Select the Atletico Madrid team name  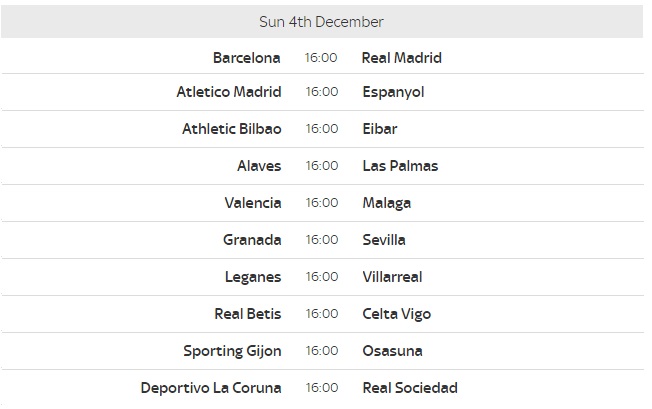coord(229,92)
